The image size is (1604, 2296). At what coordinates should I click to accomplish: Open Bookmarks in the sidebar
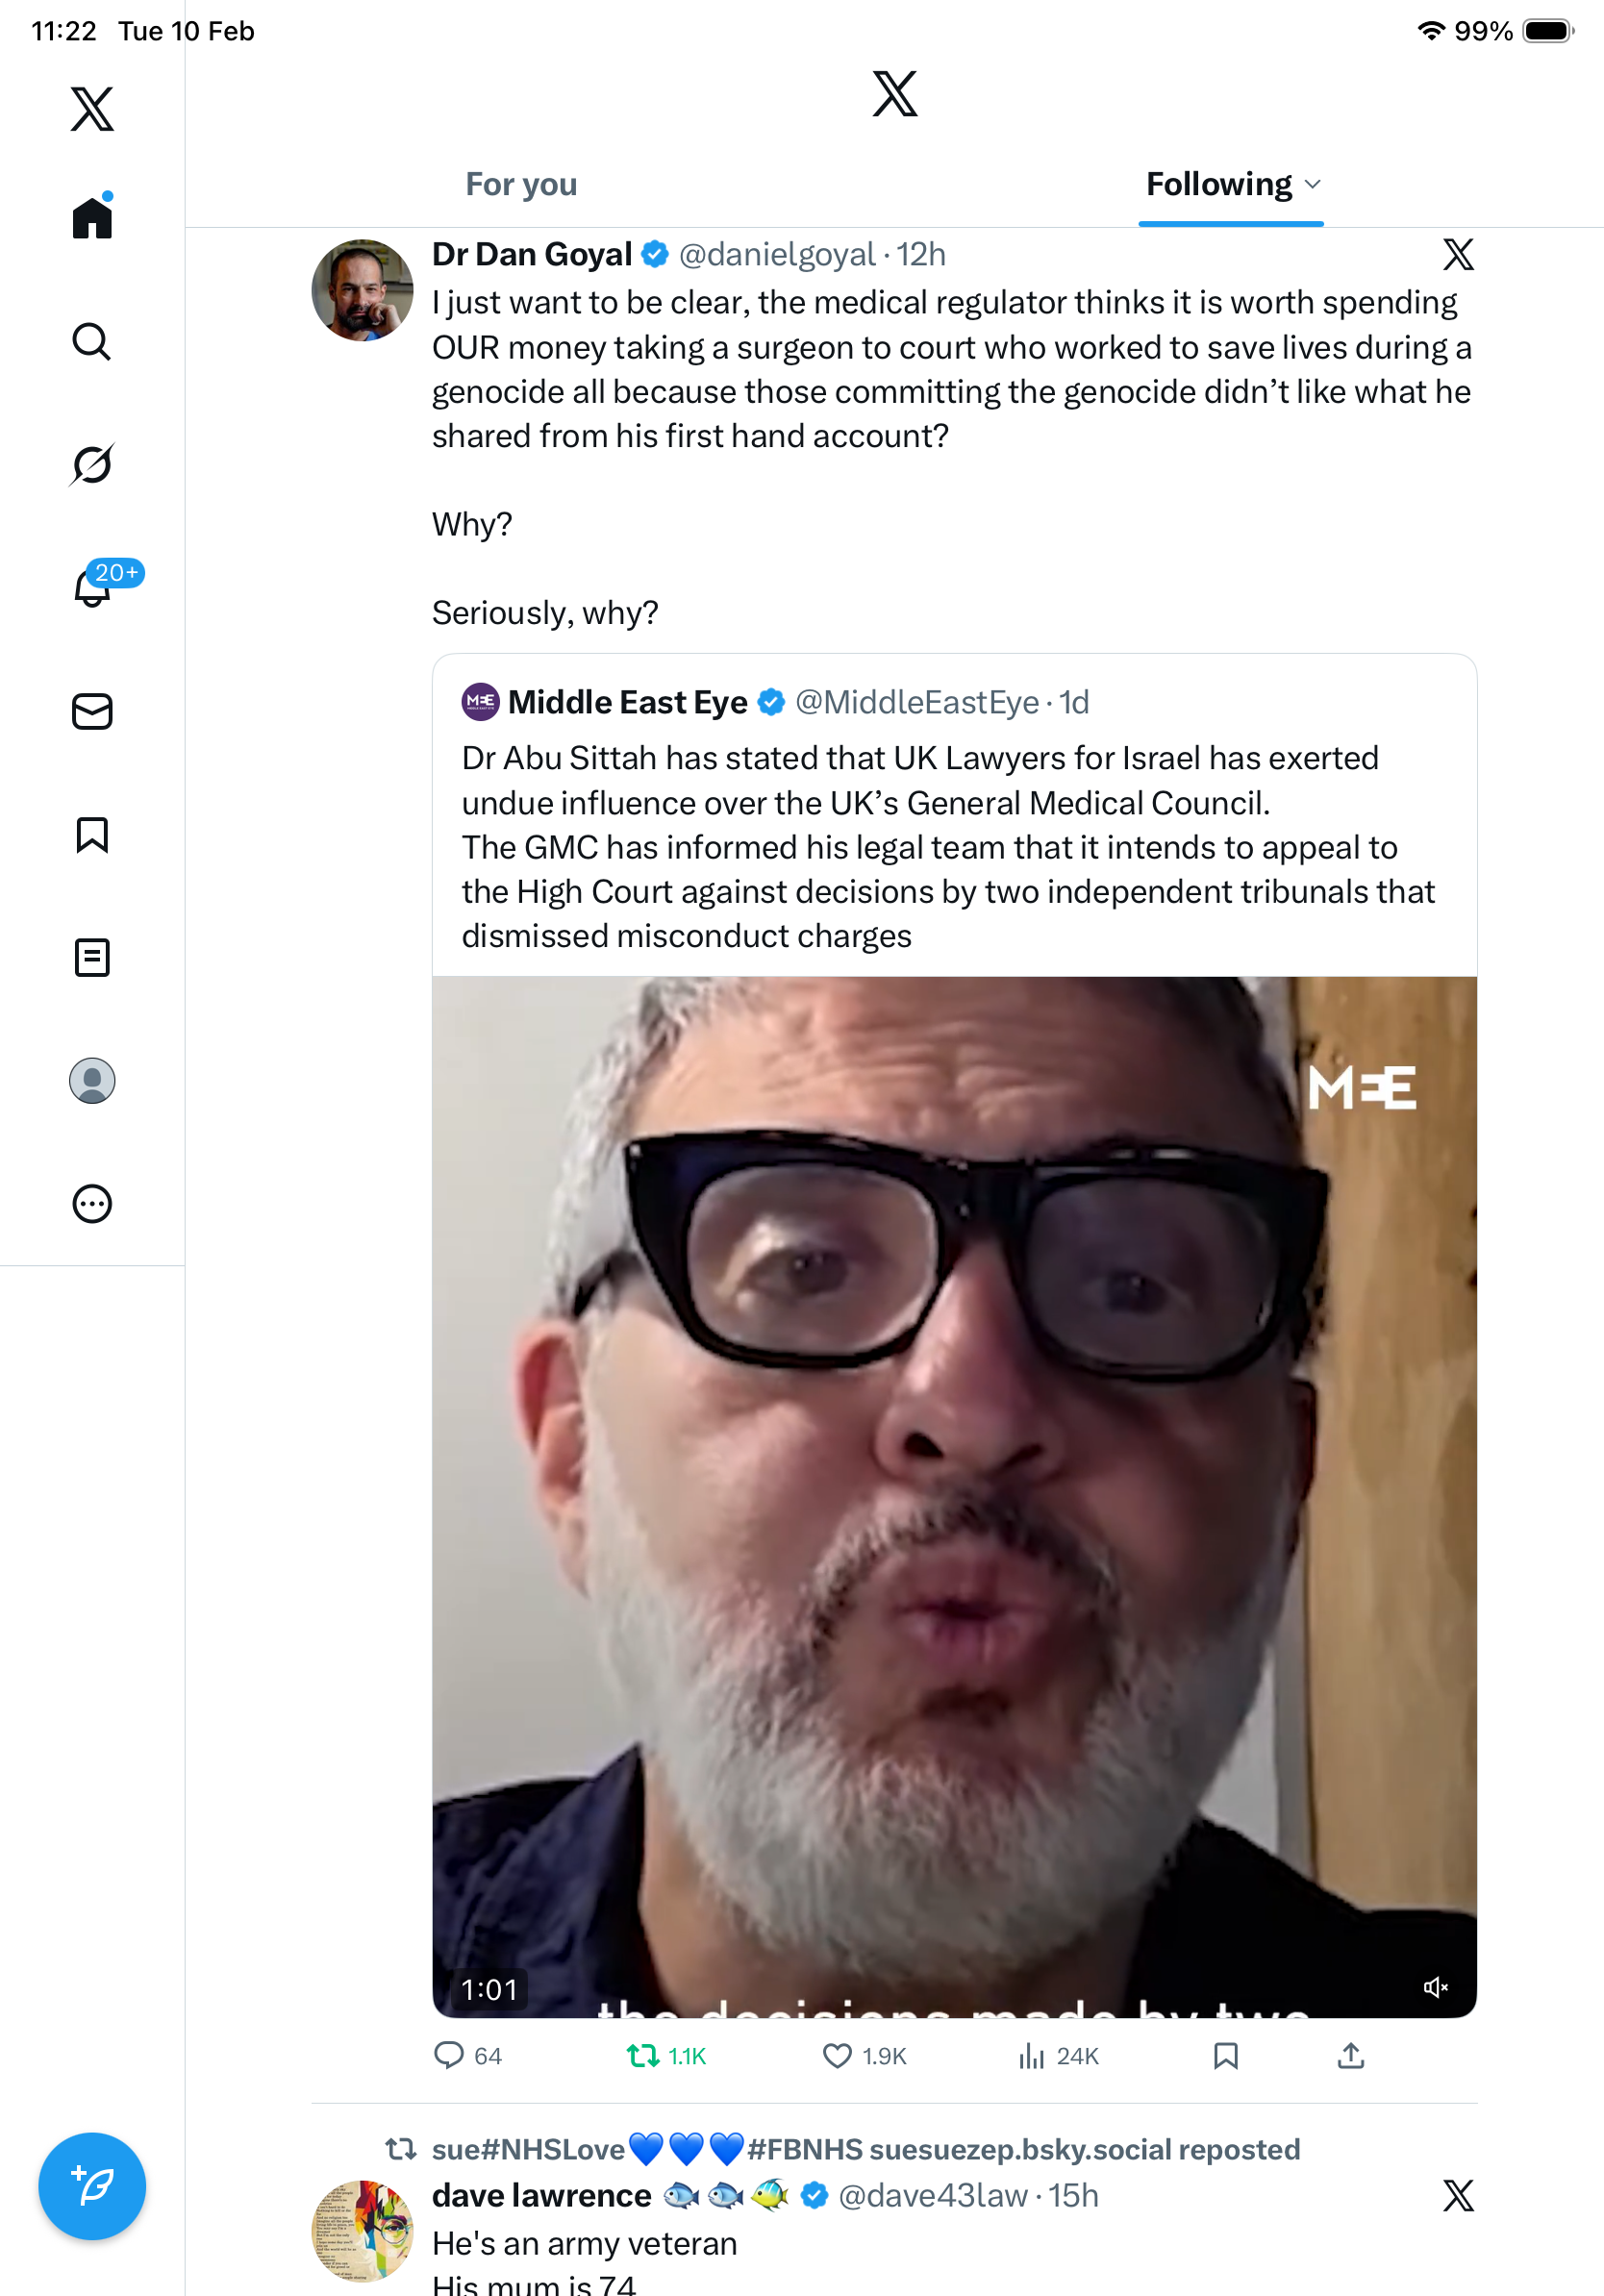click(x=92, y=835)
